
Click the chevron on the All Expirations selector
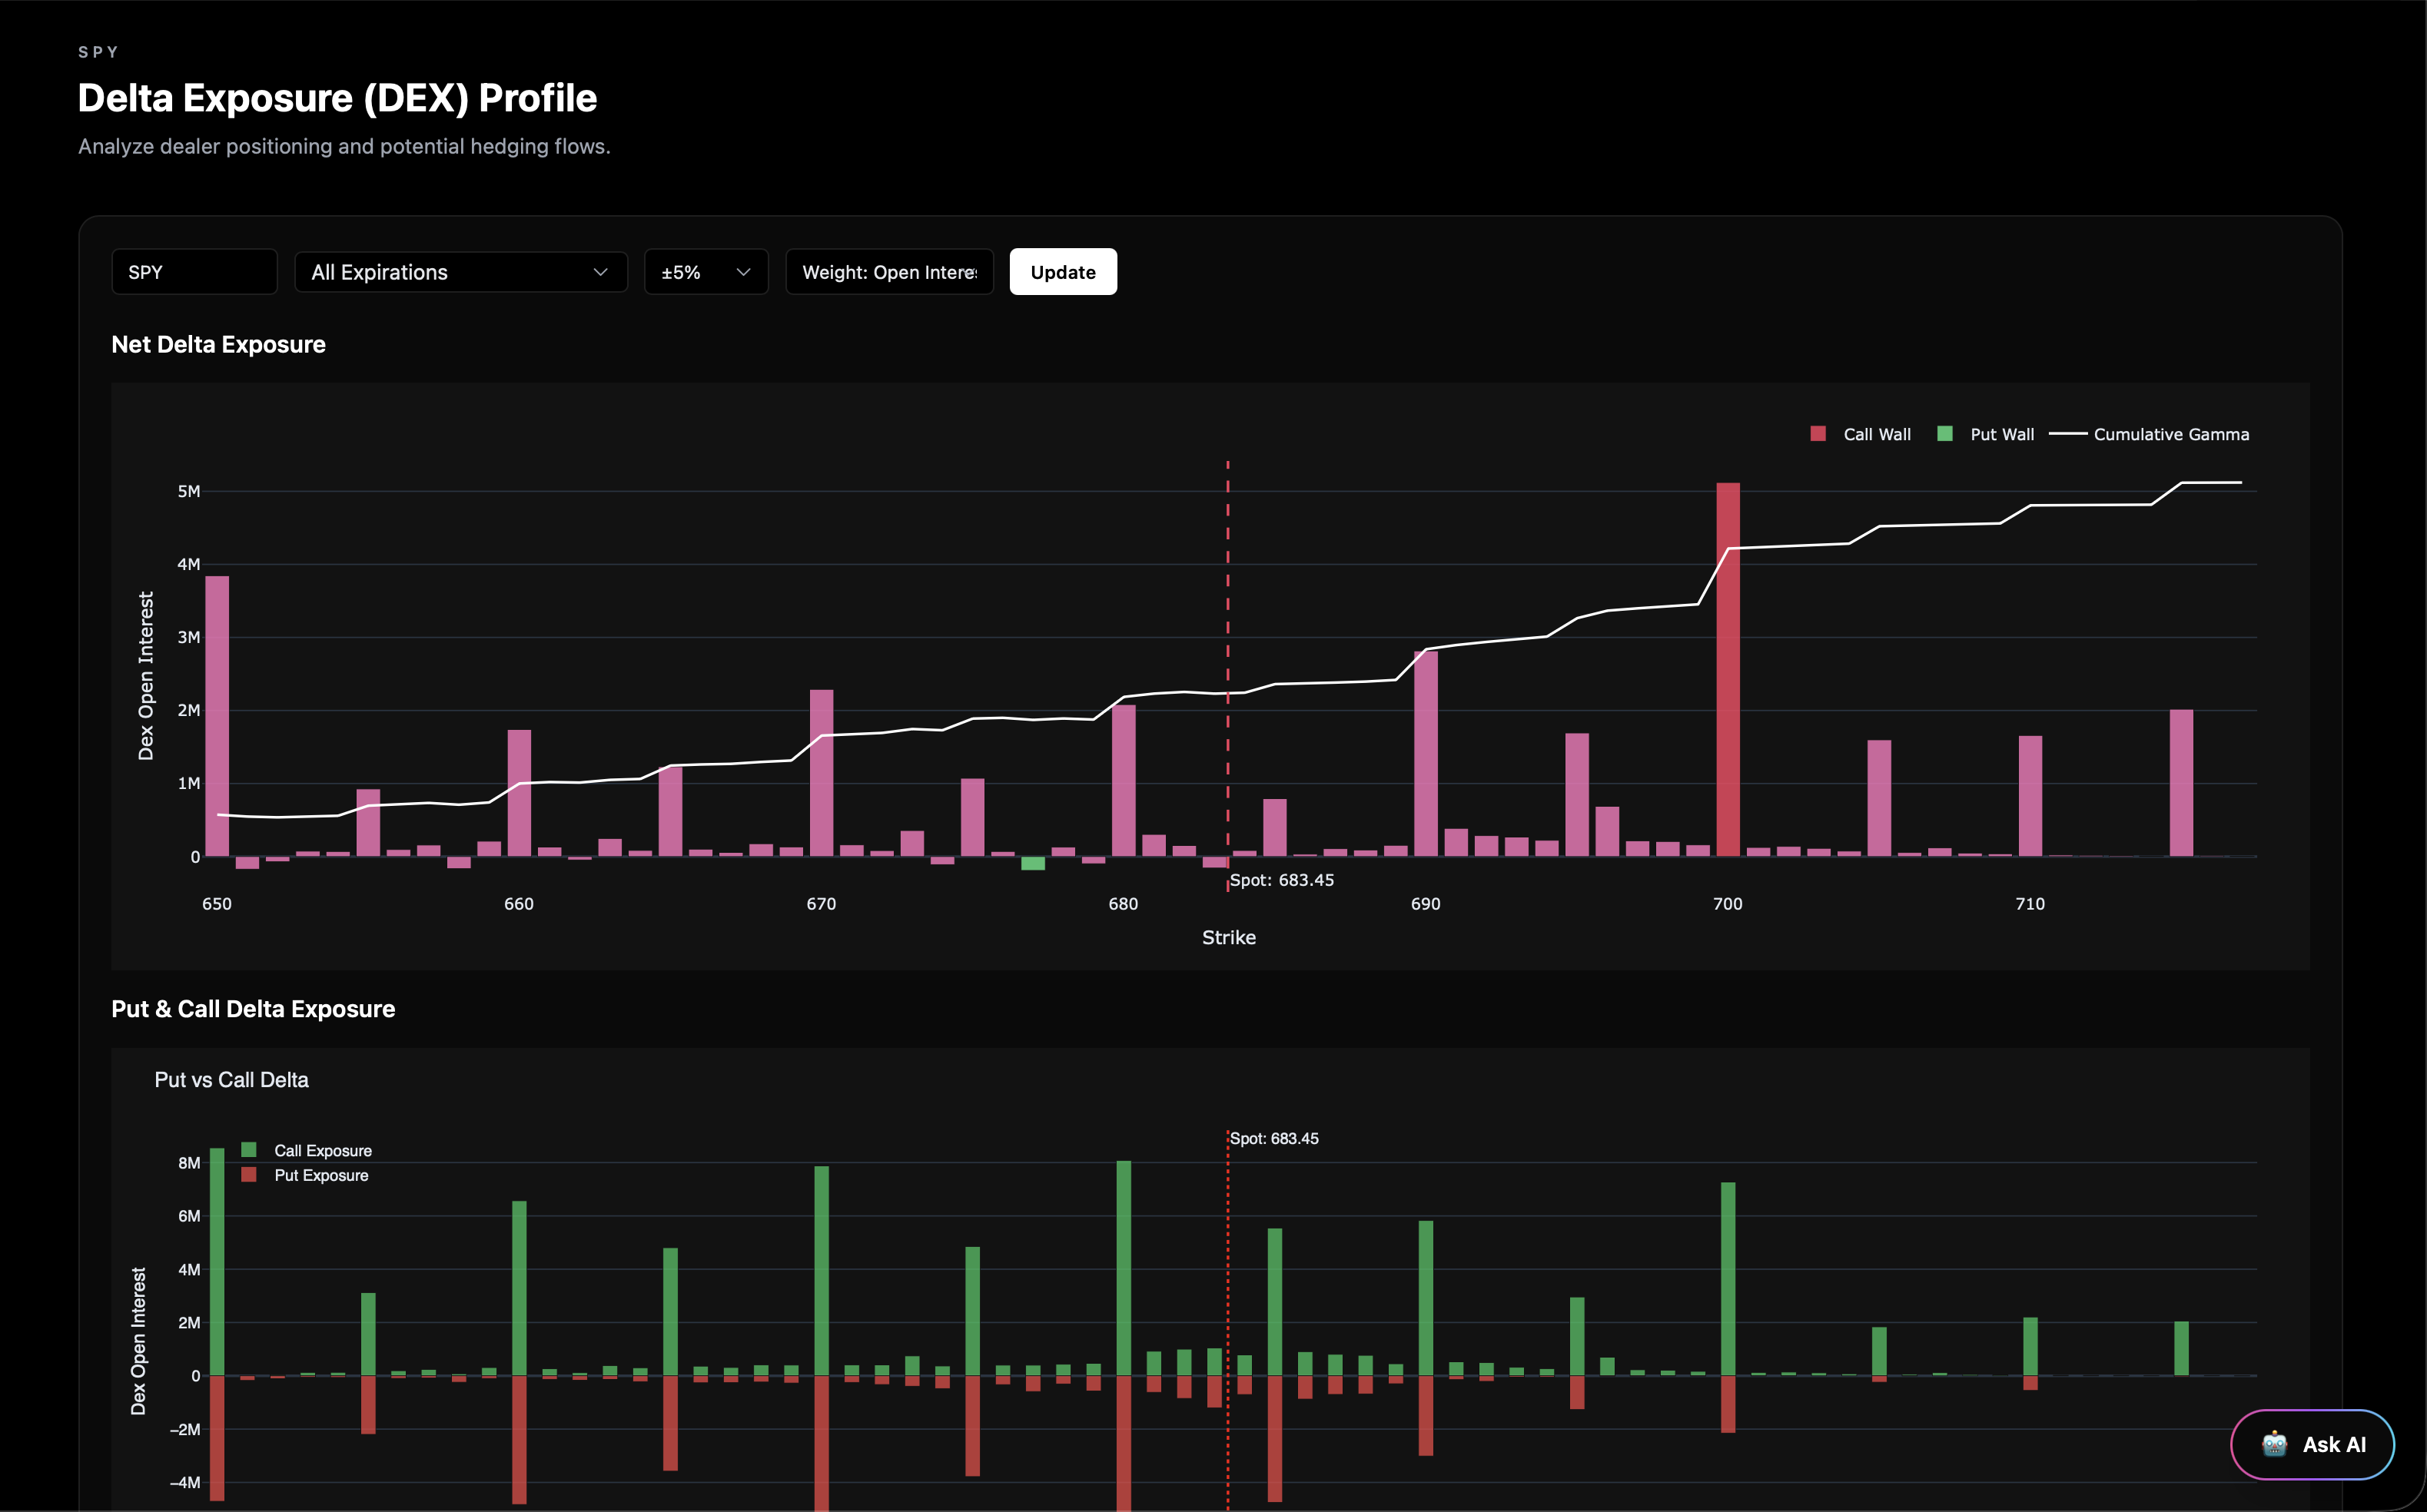pos(600,272)
